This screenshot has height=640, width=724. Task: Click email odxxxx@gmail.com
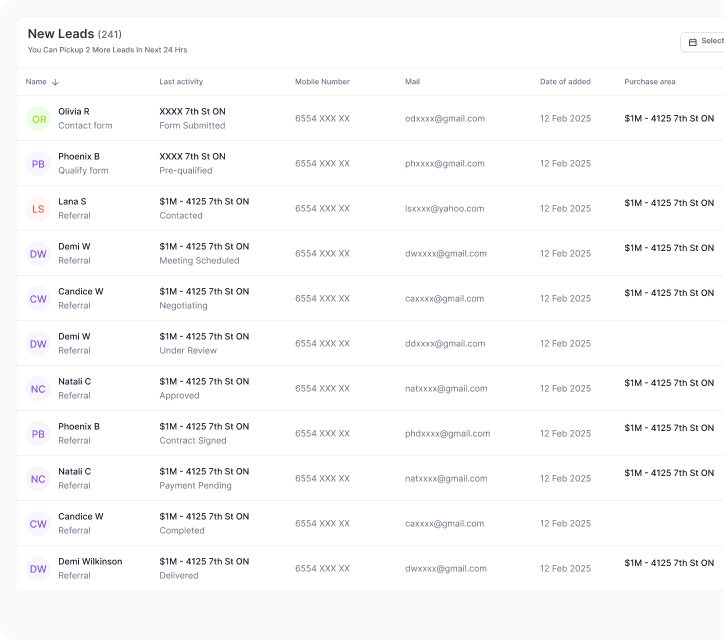445,119
